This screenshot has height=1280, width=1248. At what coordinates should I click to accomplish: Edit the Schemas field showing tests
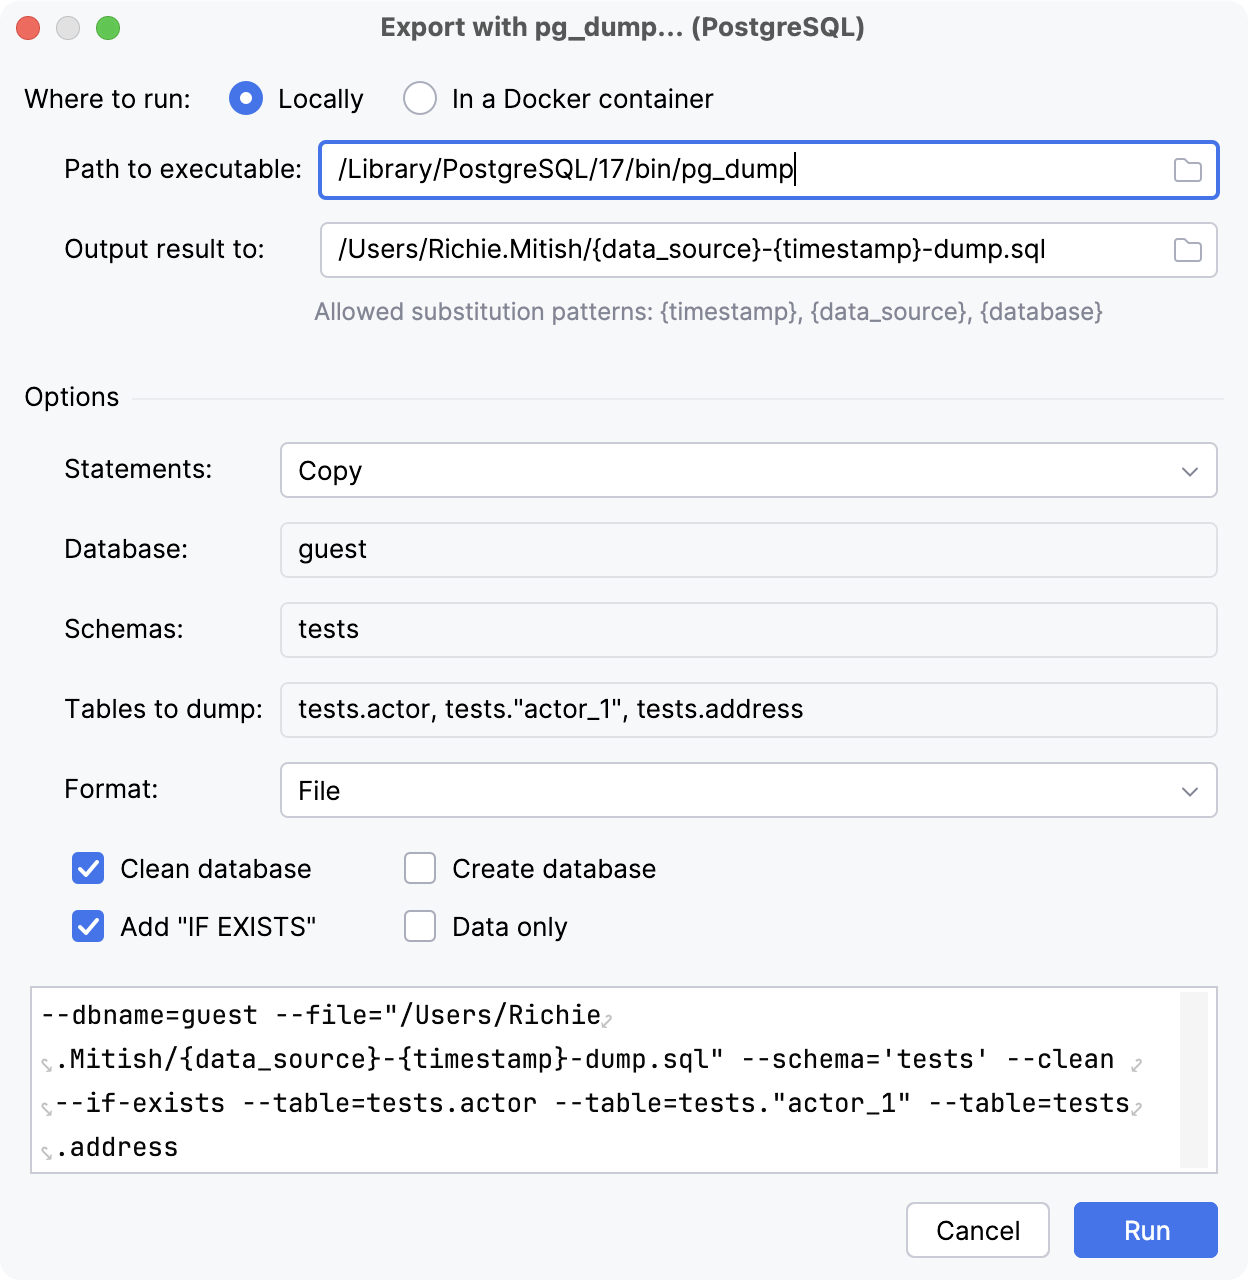(x=748, y=629)
